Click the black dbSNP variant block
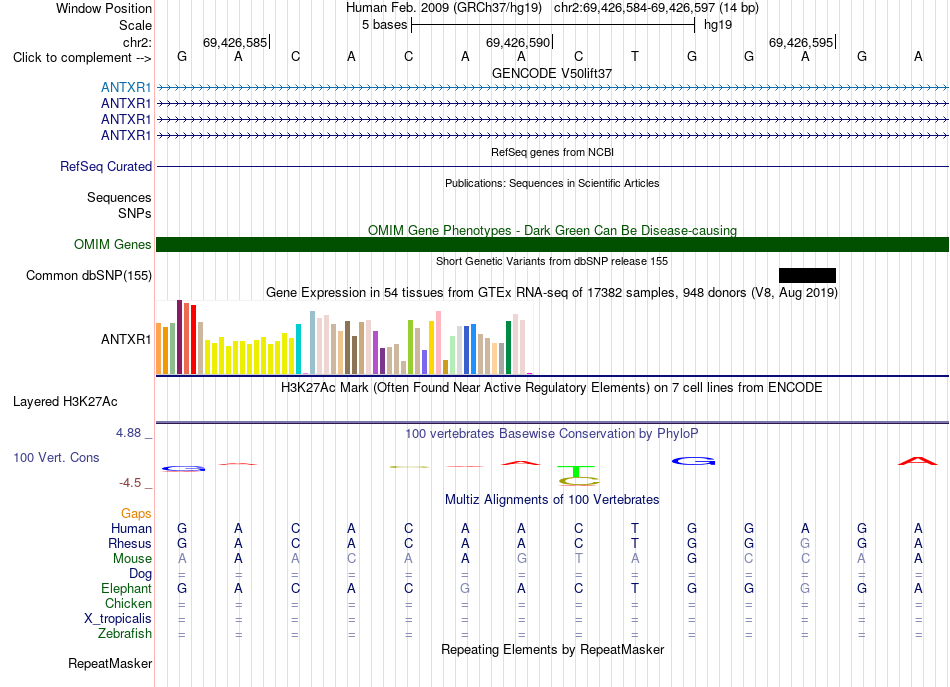The width and height of the screenshot is (950, 687). tap(807, 276)
